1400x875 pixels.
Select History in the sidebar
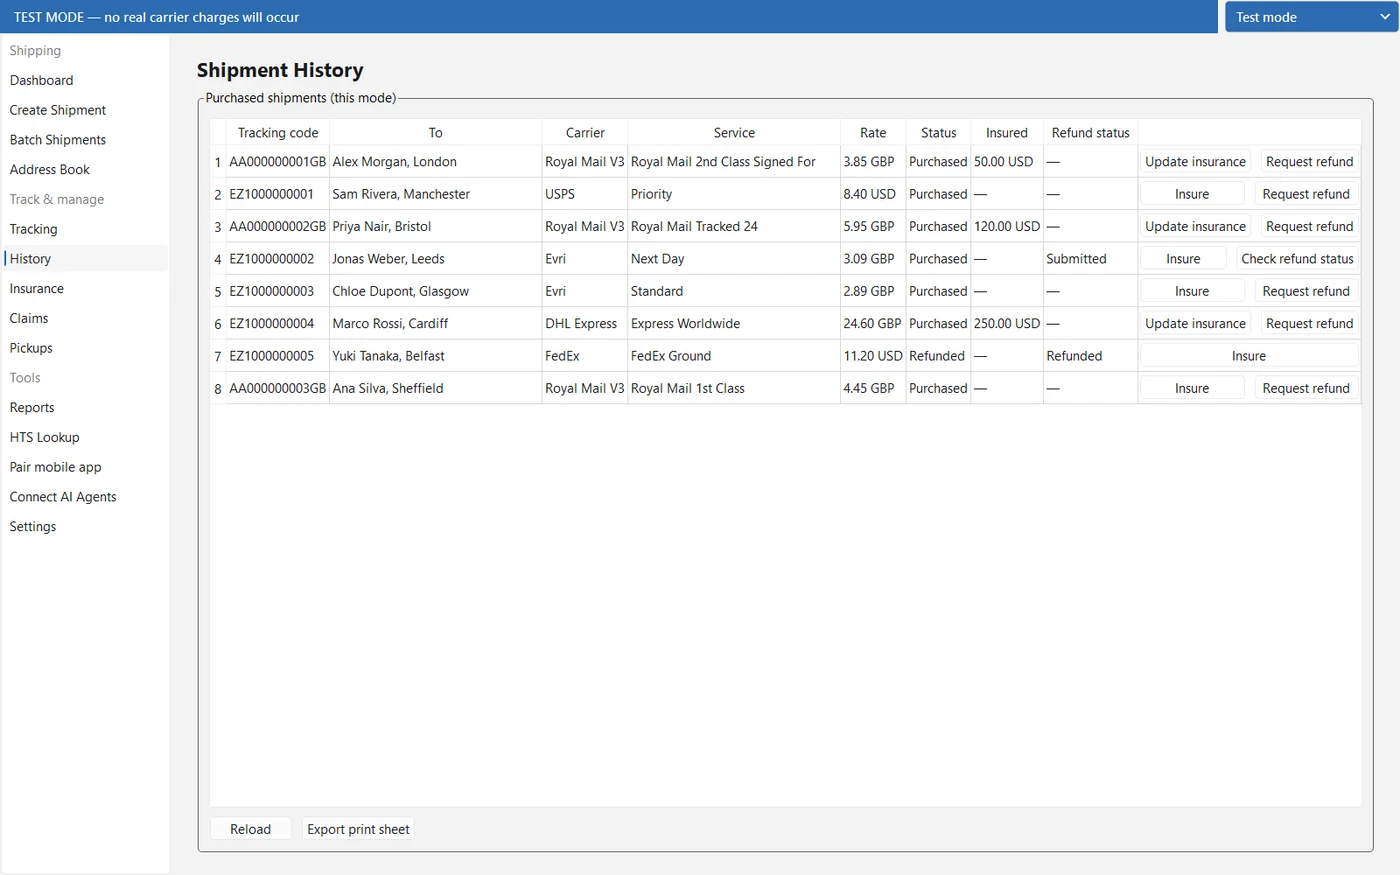(x=85, y=259)
